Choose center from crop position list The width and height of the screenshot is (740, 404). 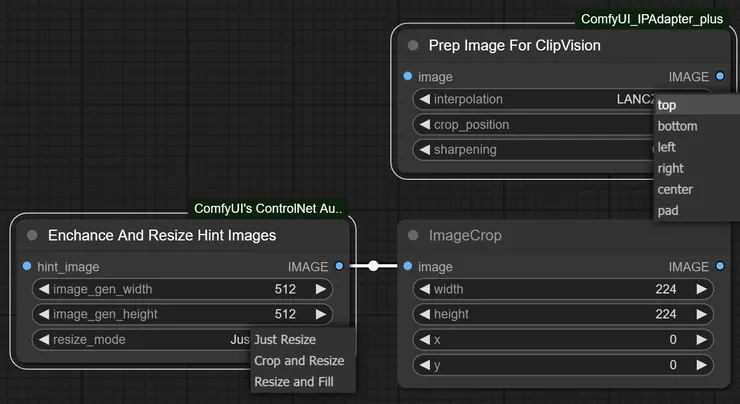tap(675, 190)
